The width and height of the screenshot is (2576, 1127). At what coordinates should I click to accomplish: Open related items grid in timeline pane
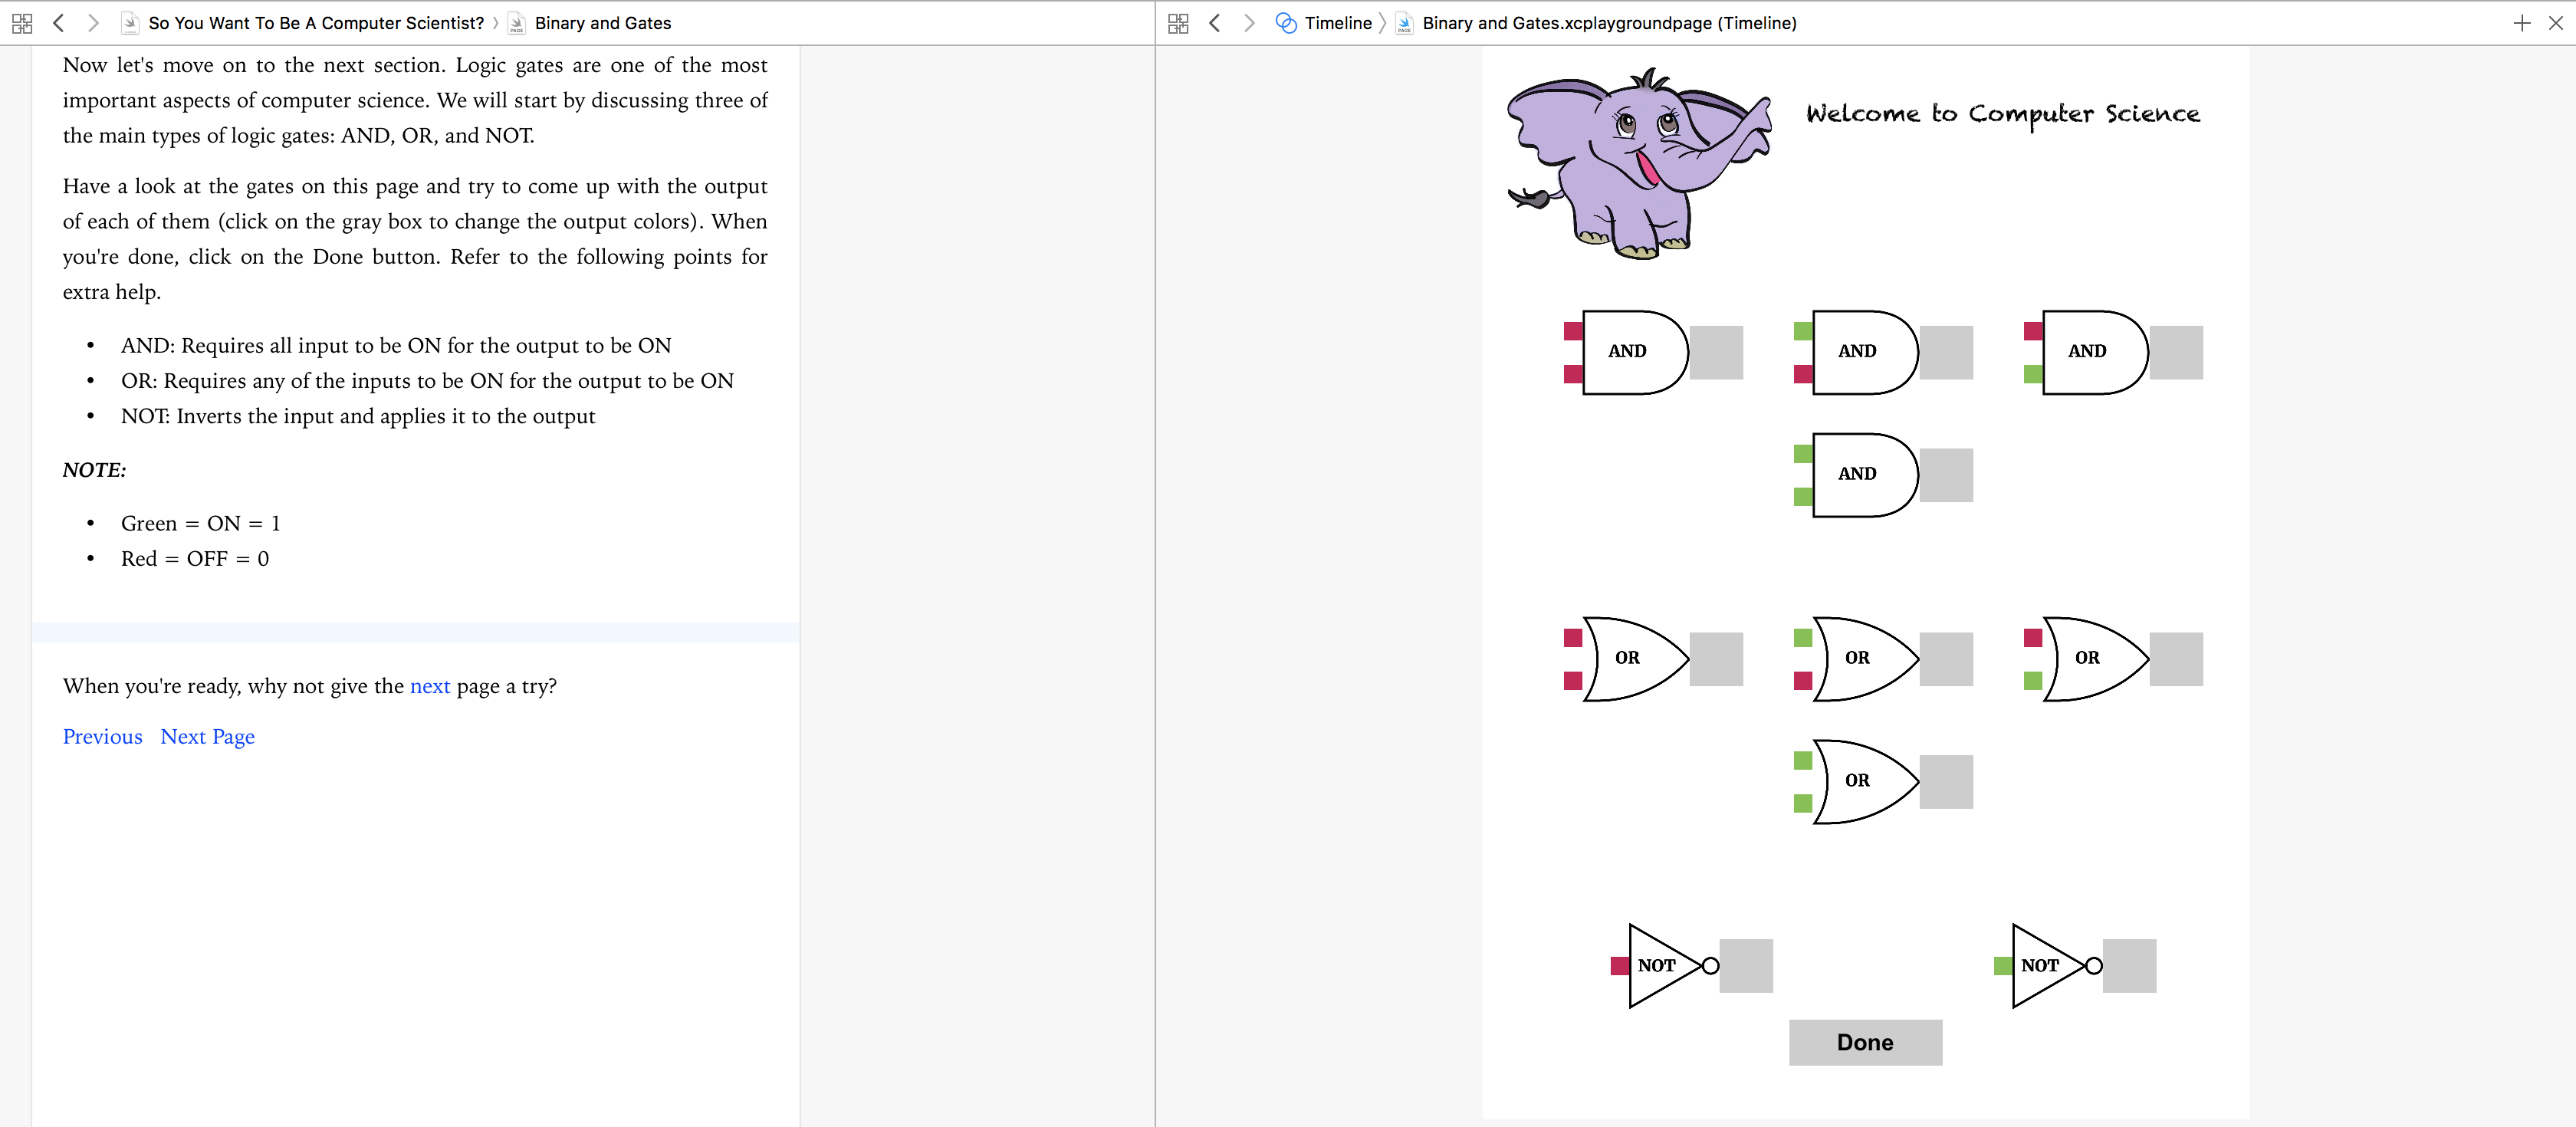click(x=1178, y=23)
